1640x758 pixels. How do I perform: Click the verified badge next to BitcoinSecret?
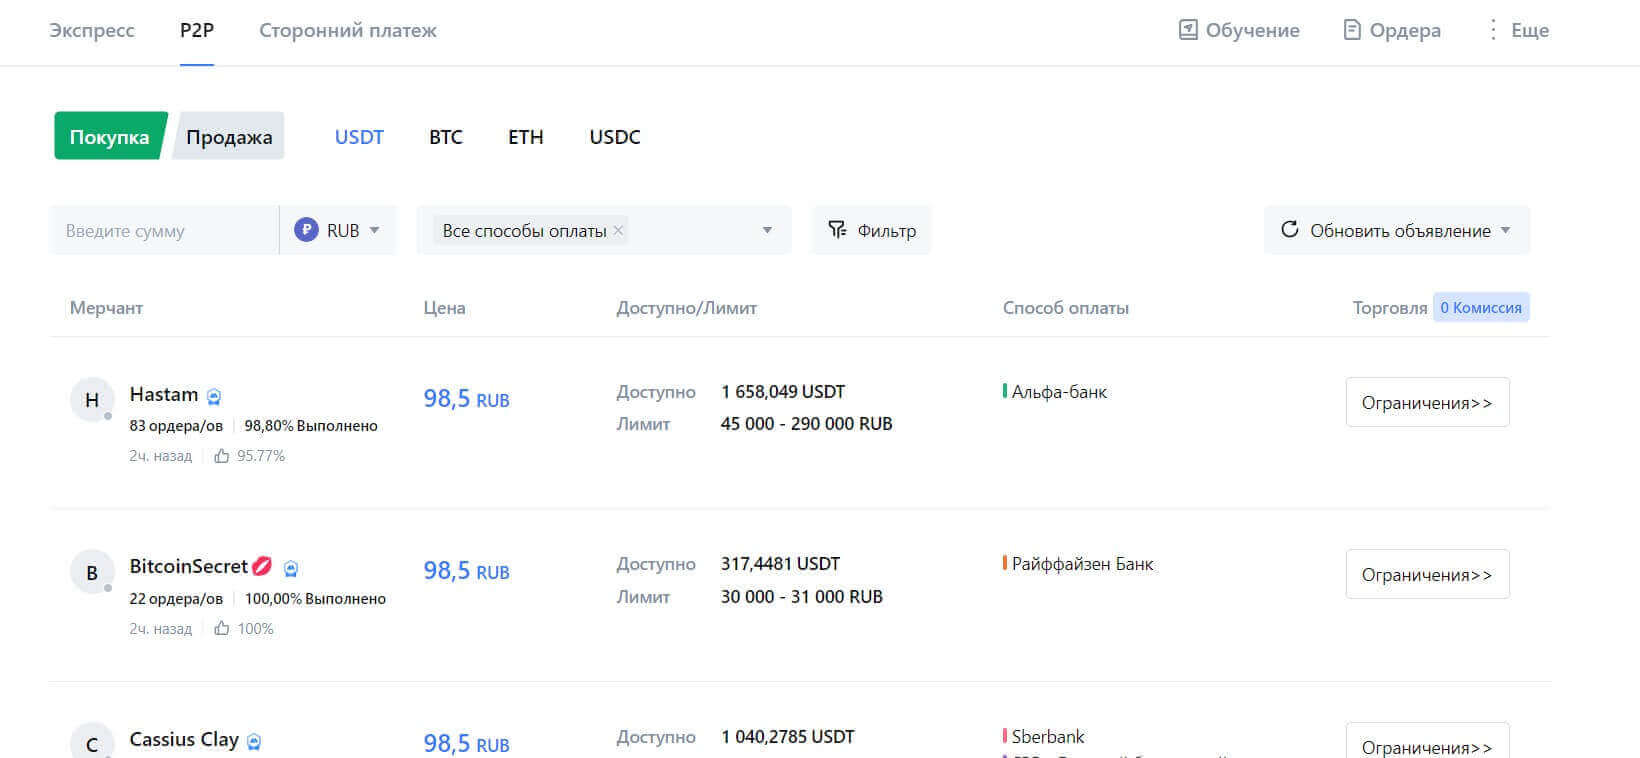click(x=291, y=569)
